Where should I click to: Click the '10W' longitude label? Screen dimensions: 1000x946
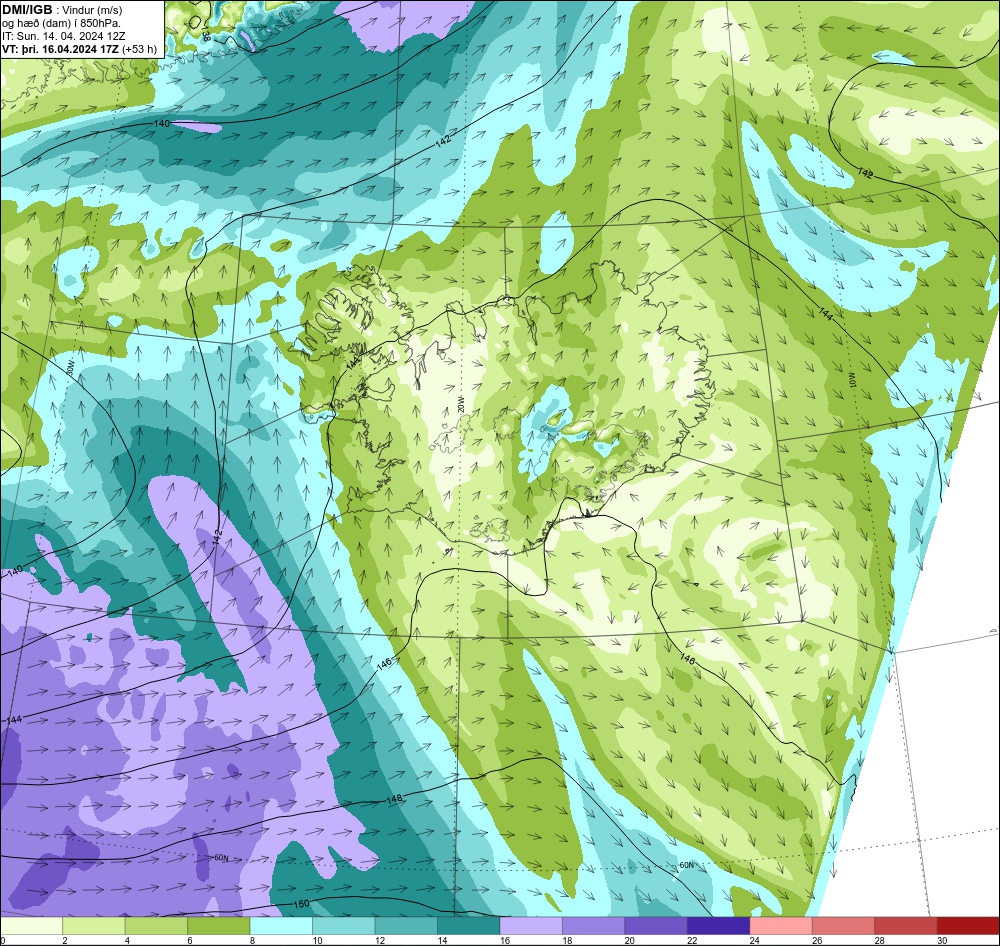[853, 381]
